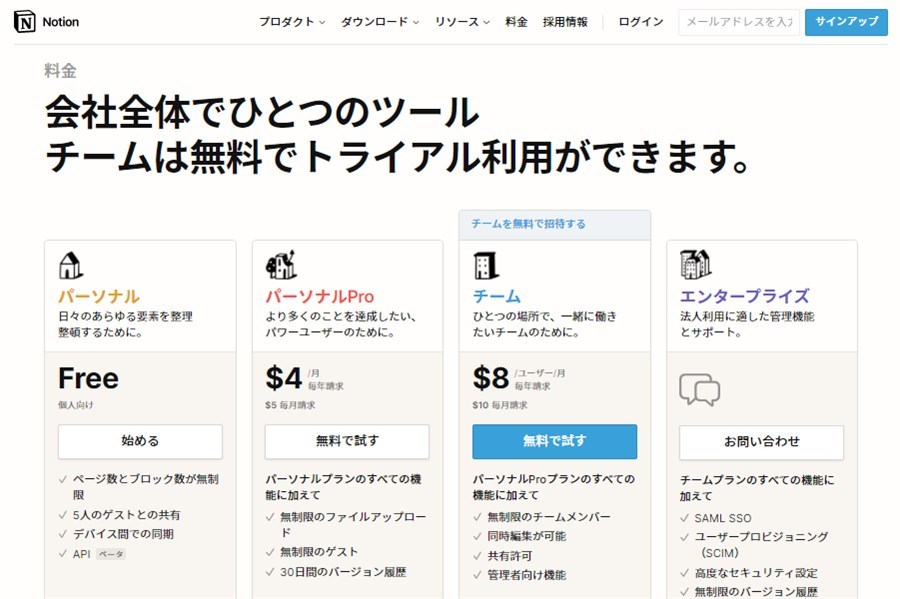Expand the プロダクト dropdown menu
This screenshot has height=599, width=900.
(292, 22)
